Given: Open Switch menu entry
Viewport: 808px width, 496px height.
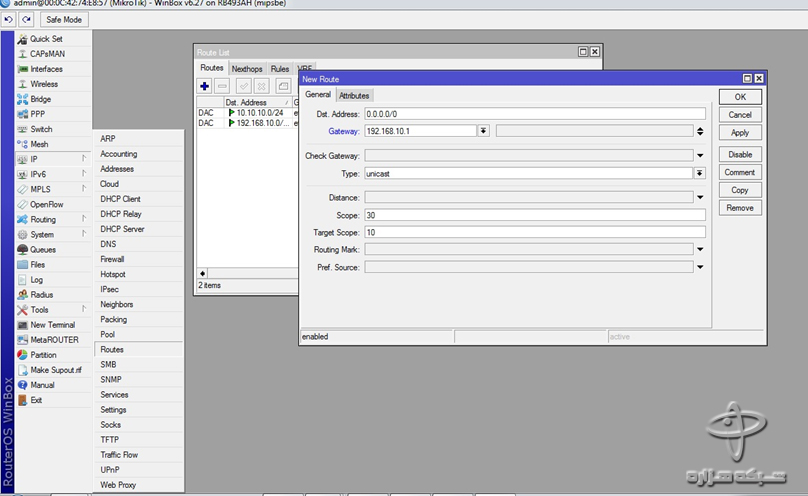Looking at the screenshot, I should click(54, 129).
